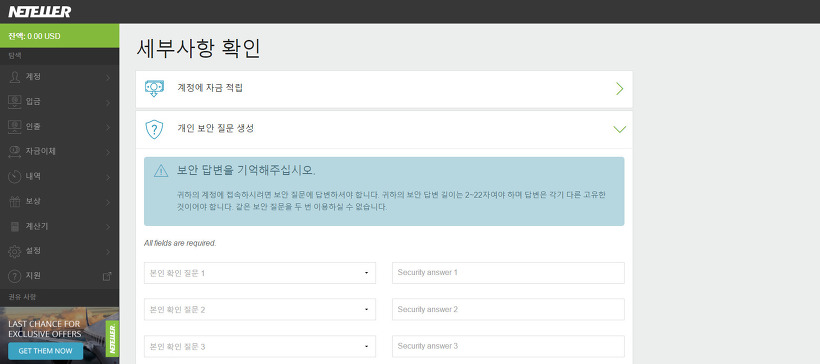Click the 설정 settings gear icon
Viewport: 820px width, 364px height.
point(15,251)
